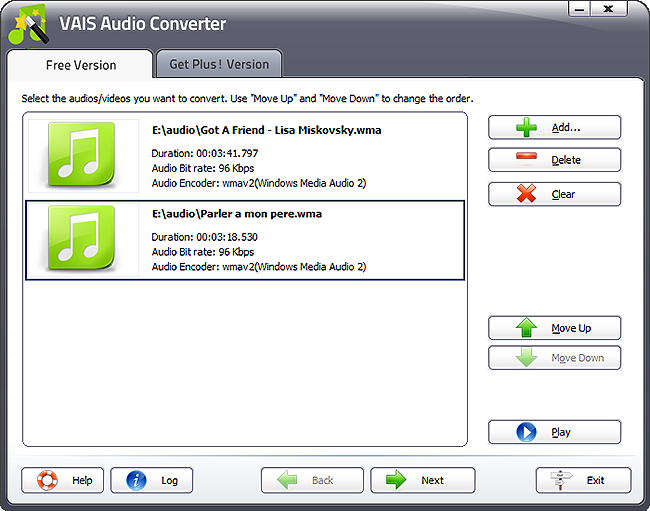
Task: Click the Add... button label
Action: [566, 127]
